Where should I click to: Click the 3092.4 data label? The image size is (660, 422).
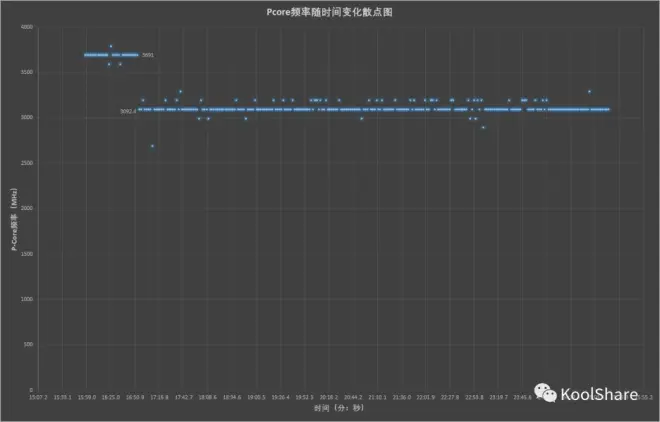[x=128, y=111]
